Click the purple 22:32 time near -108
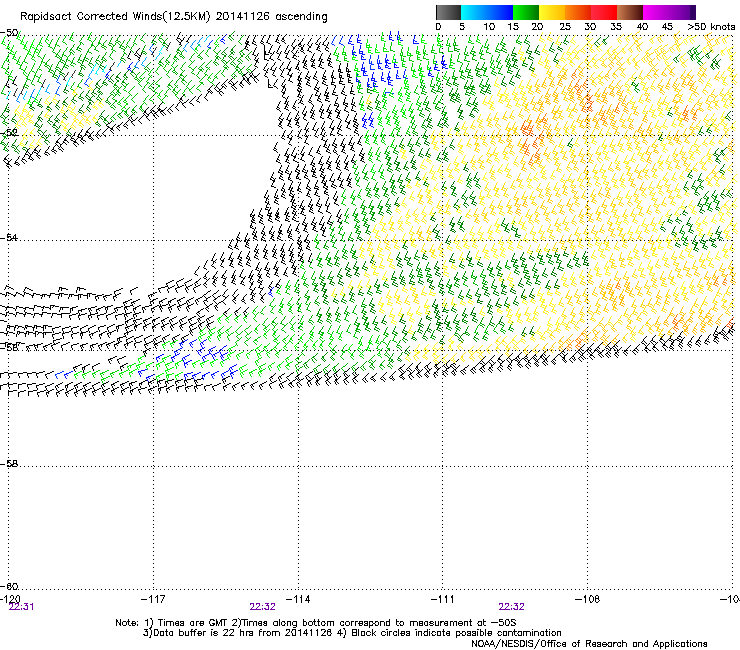Image resolution: width=740 pixels, height=650 pixels. (x=512, y=607)
